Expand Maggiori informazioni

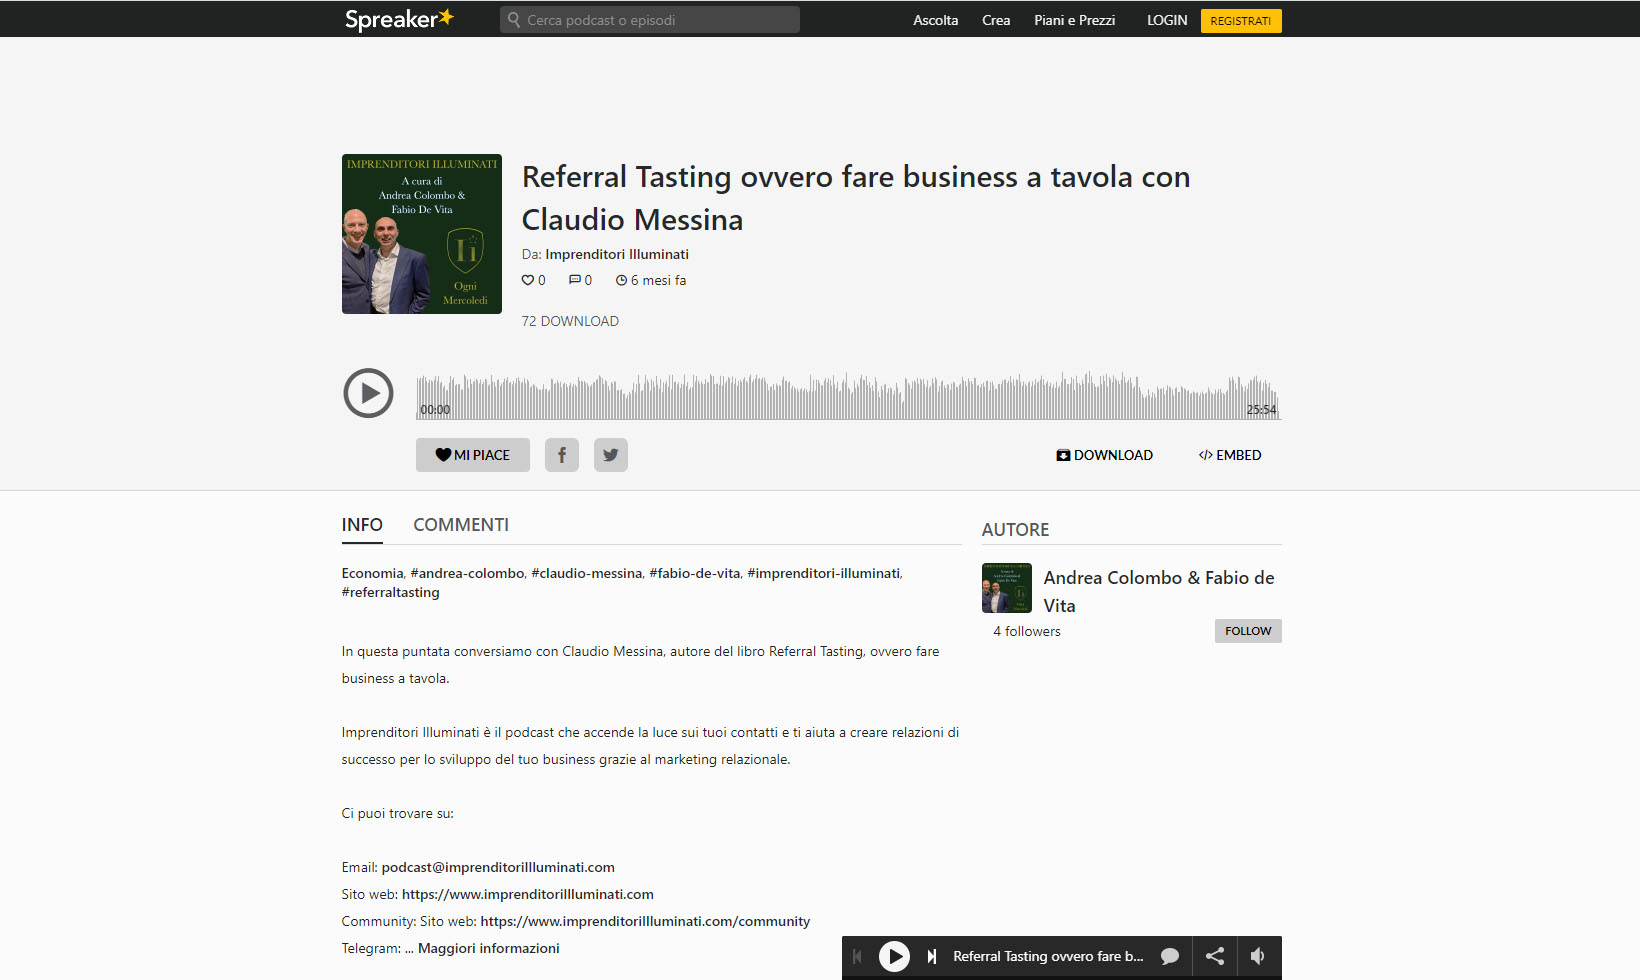click(489, 948)
